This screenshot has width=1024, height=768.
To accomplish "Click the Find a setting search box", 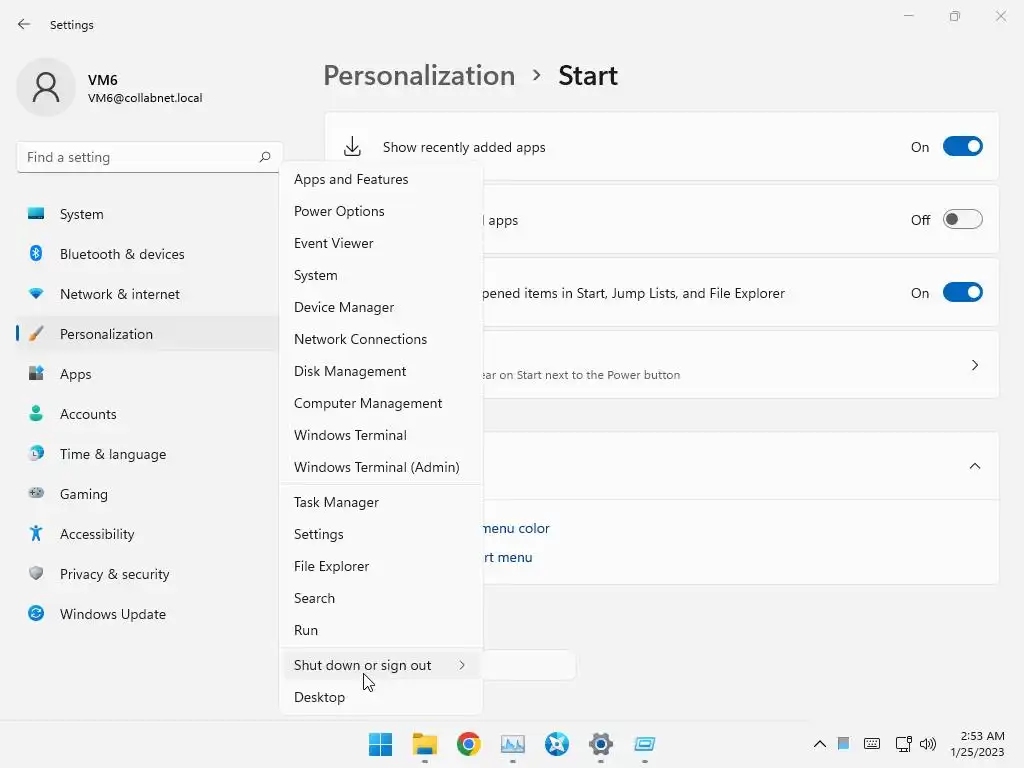I will (150, 157).
